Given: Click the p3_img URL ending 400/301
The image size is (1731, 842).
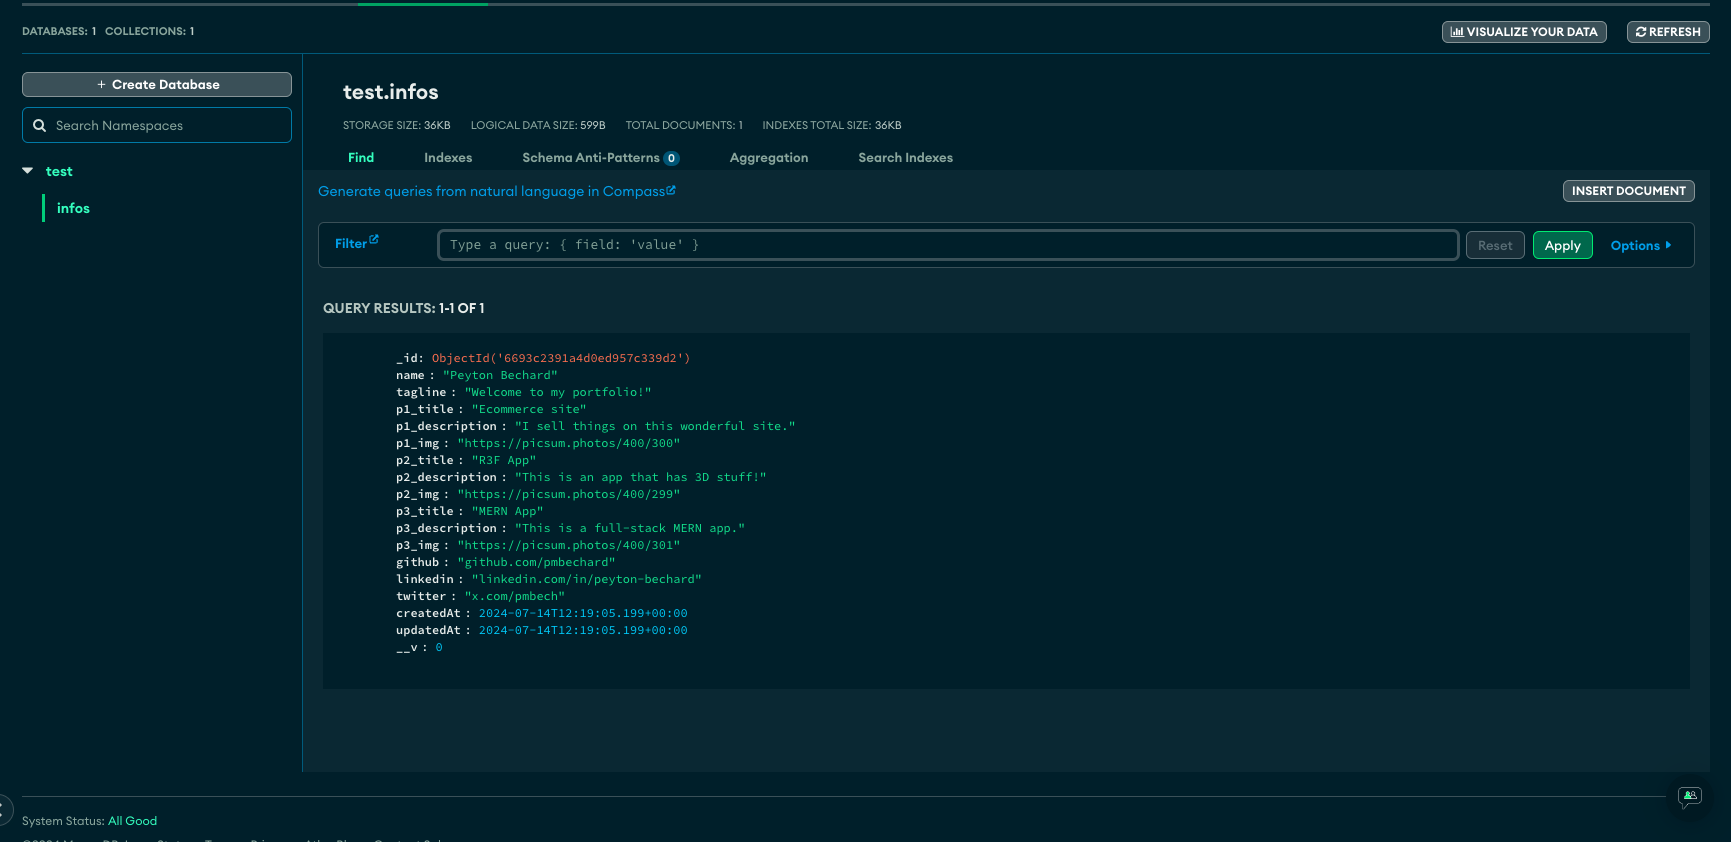Looking at the screenshot, I should pos(569,545).
